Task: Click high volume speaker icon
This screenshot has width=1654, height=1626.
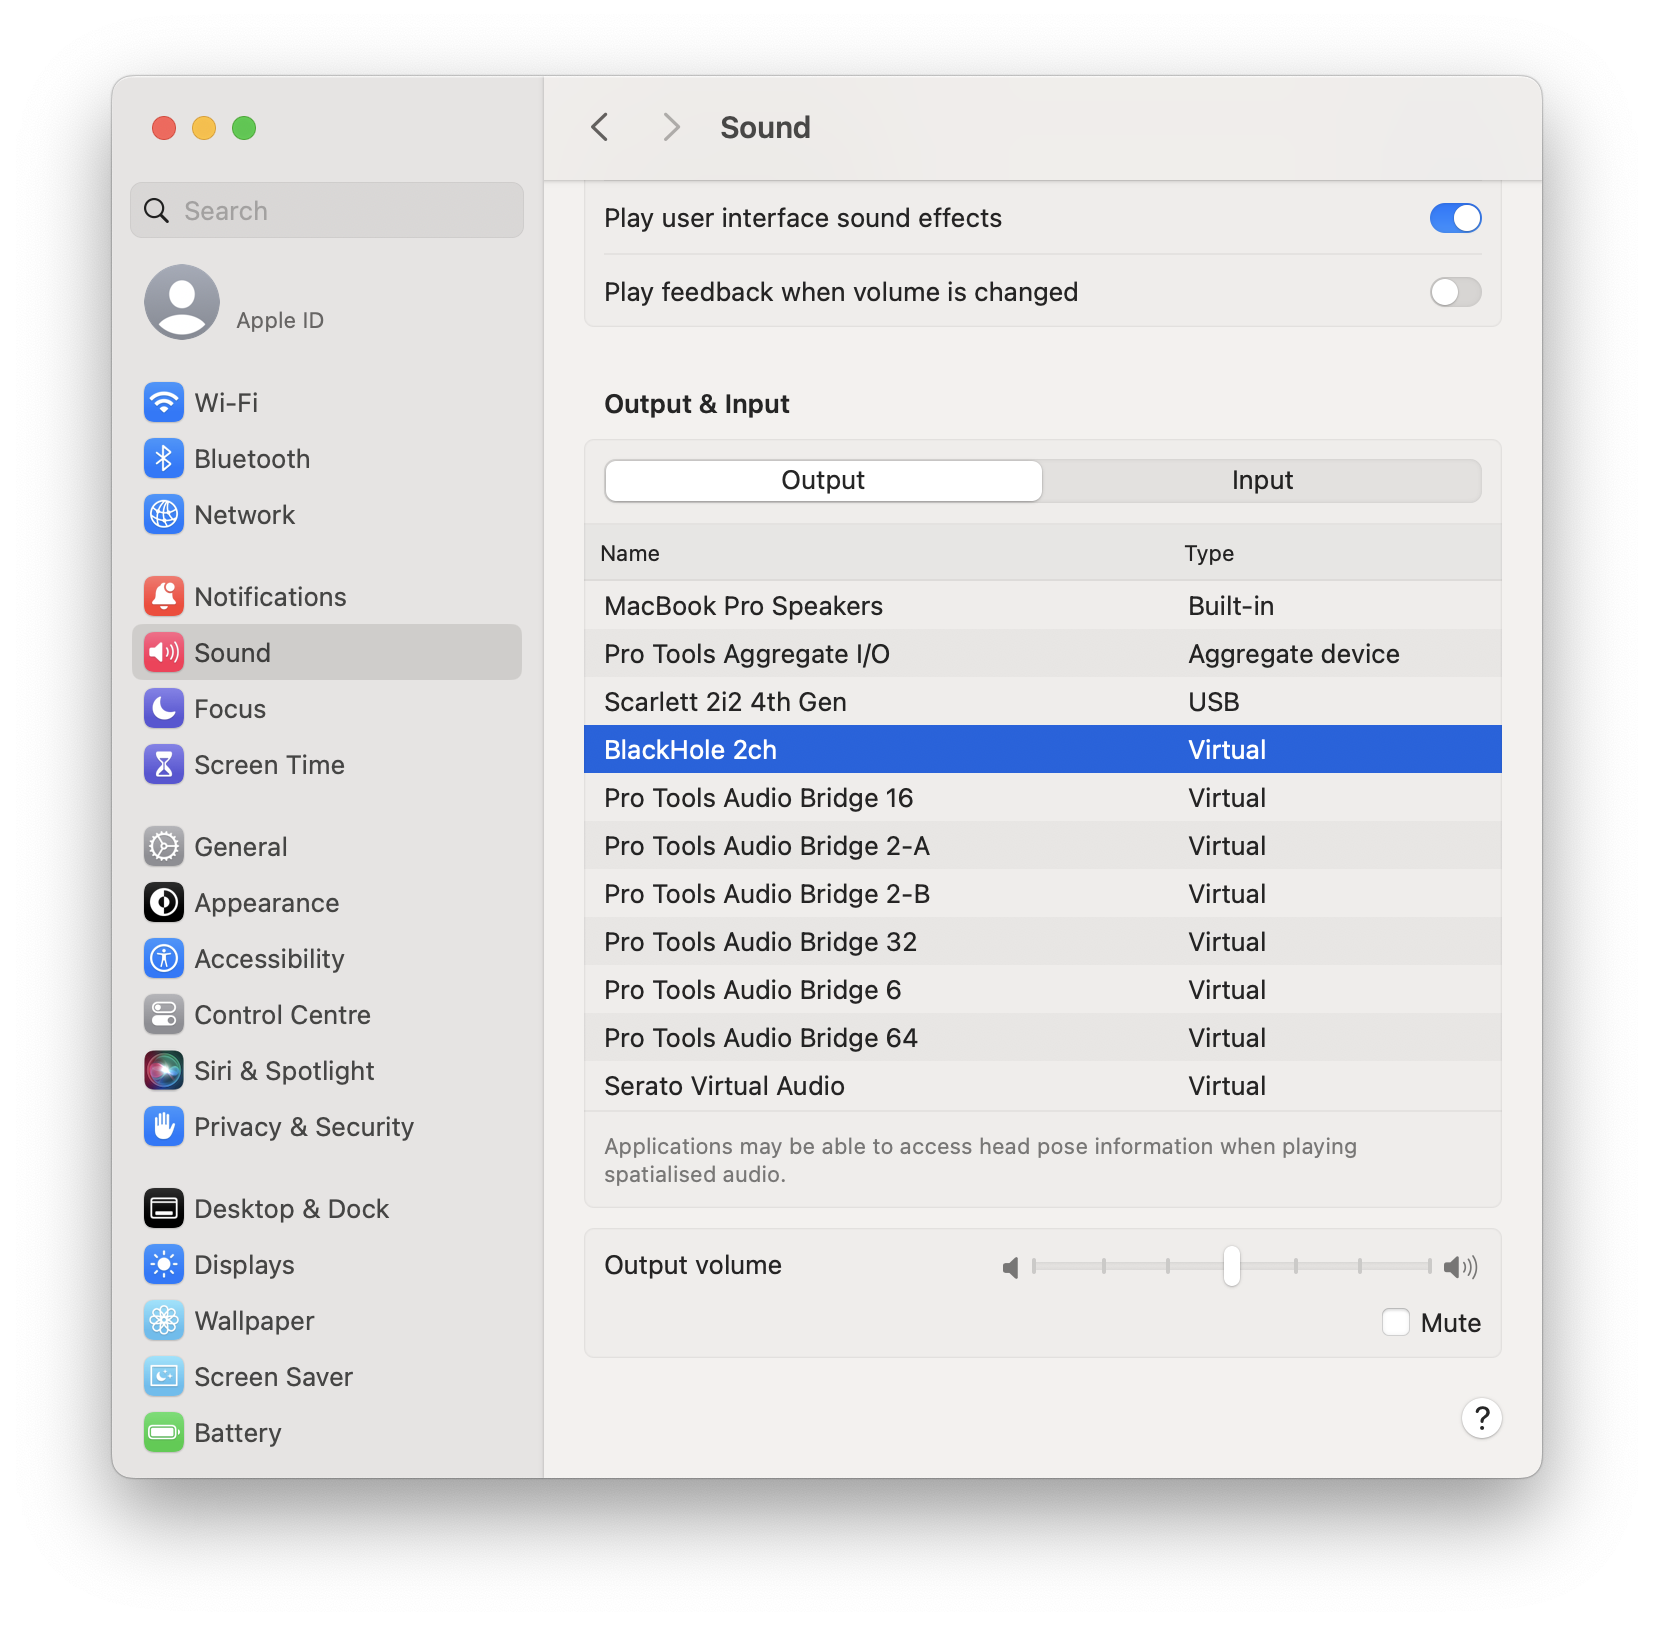Action: pos(1461,1267)
